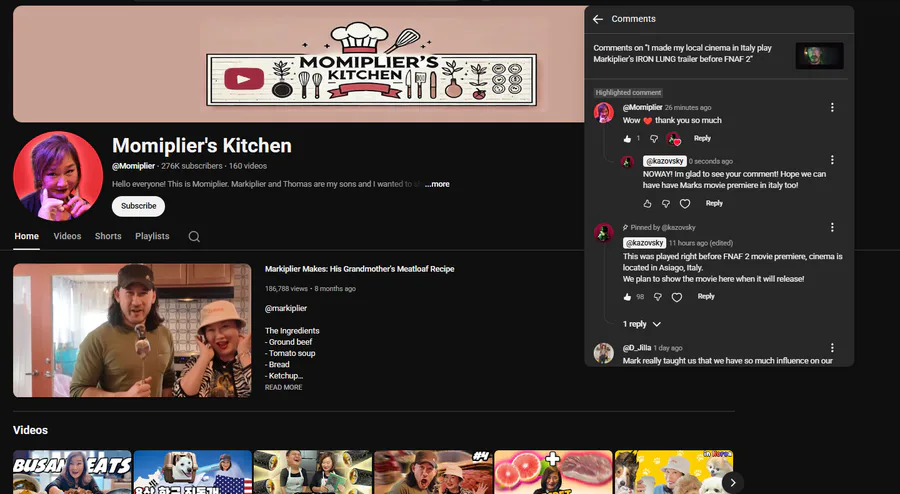Open more options for the @Momiplier comment
The image size is (900, 494).
(832, 107)
